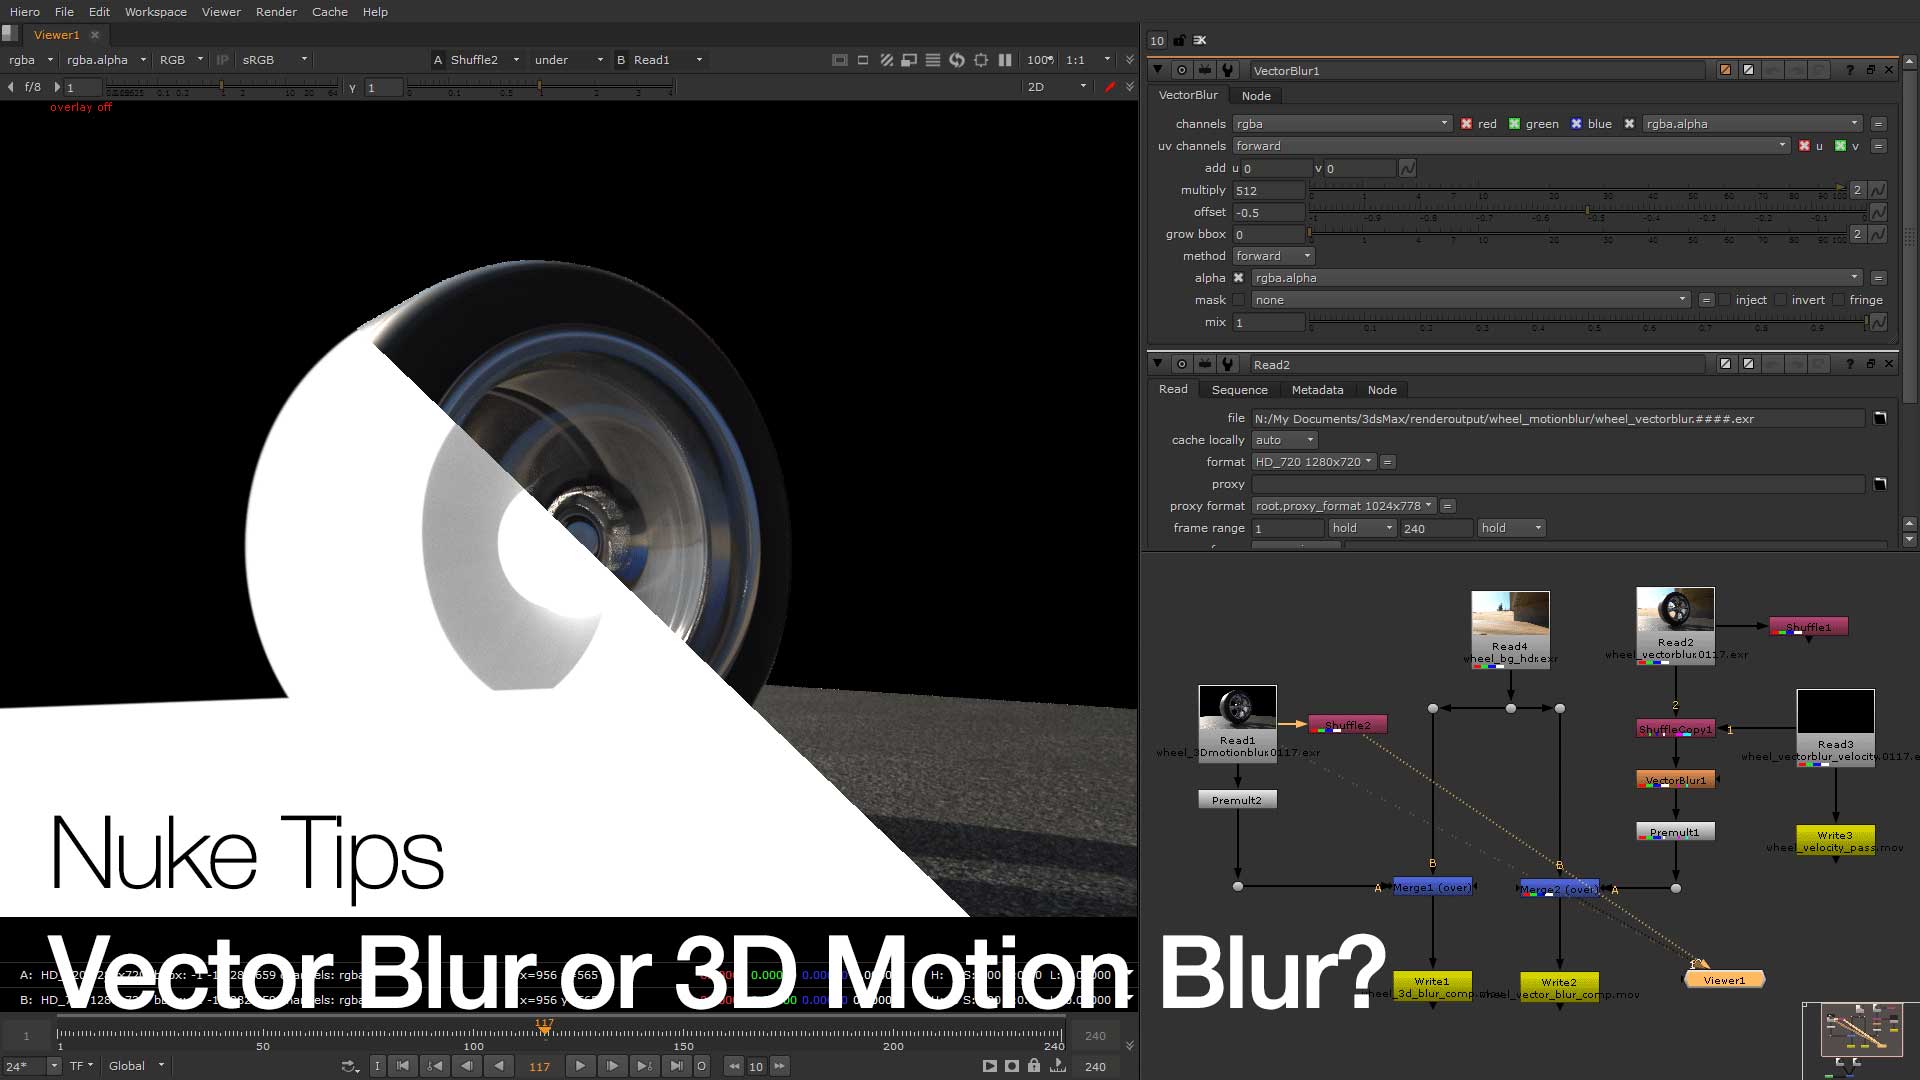This screenshot has width=1920, height=1080.
Task: Float the VectorBlur1 properties panel
Action: [x=1870, y=70]
